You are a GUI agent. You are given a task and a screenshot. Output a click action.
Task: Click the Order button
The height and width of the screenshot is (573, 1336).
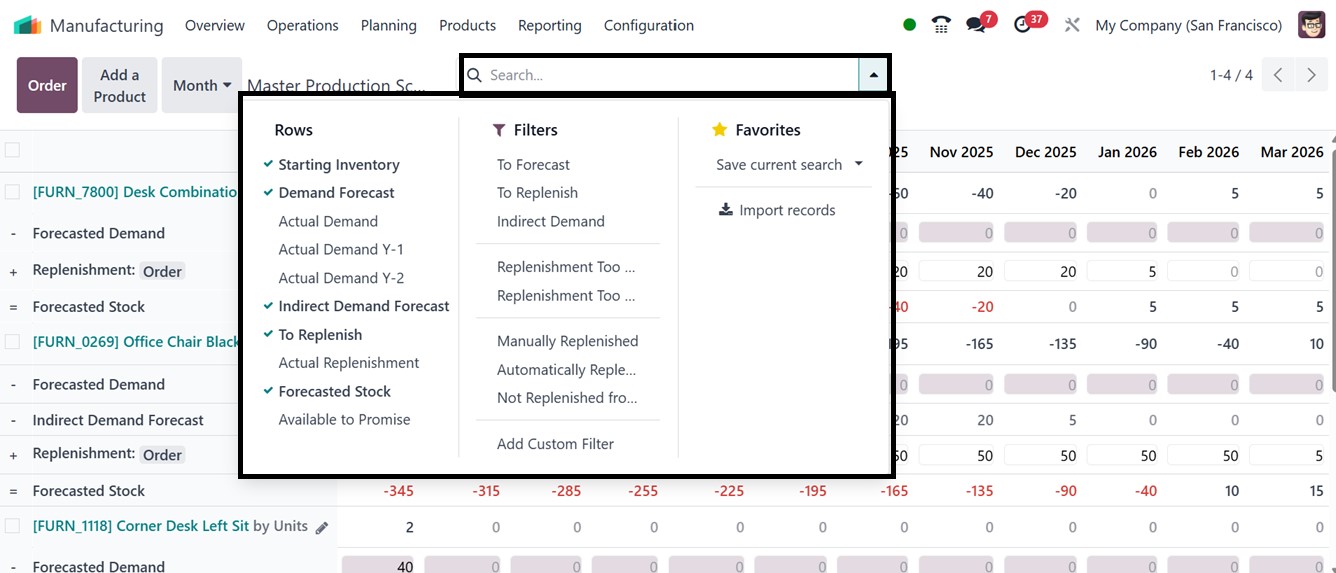pyautogui.click(x=47, y=85)
